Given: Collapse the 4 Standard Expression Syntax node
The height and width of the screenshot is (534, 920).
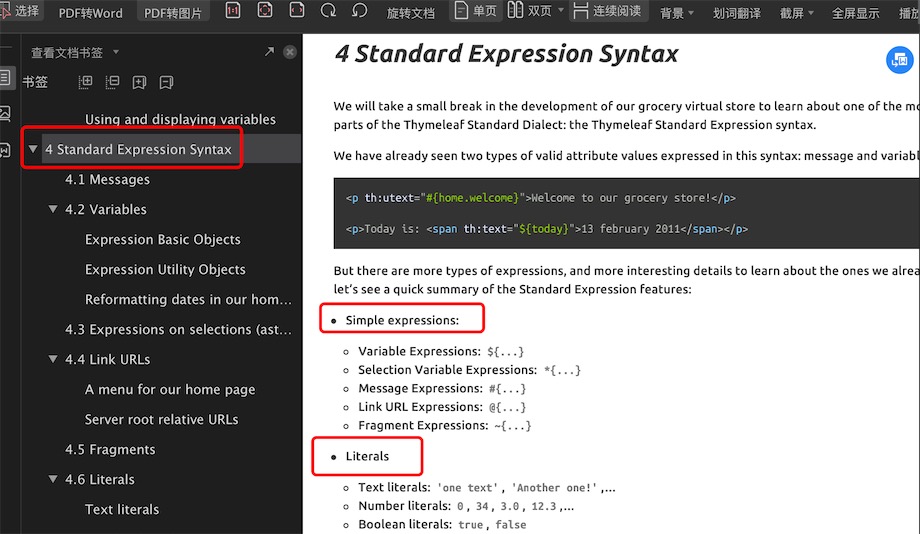Looking at the screenshot, I should (x=33, y=149).
